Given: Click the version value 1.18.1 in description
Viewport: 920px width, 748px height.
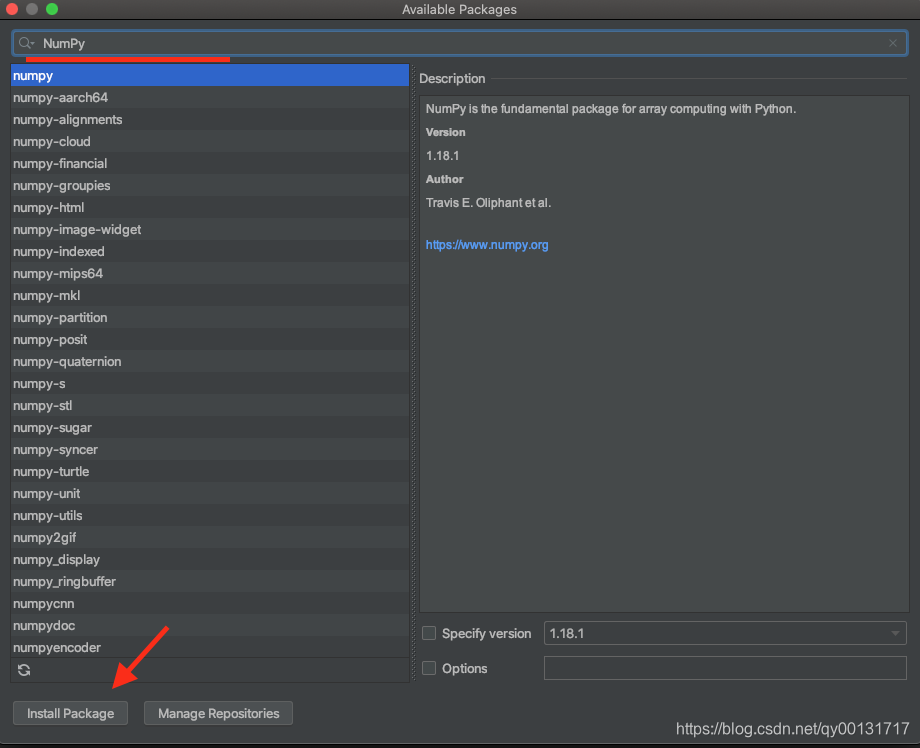Looking at the screenshot, I should (442, 156).
